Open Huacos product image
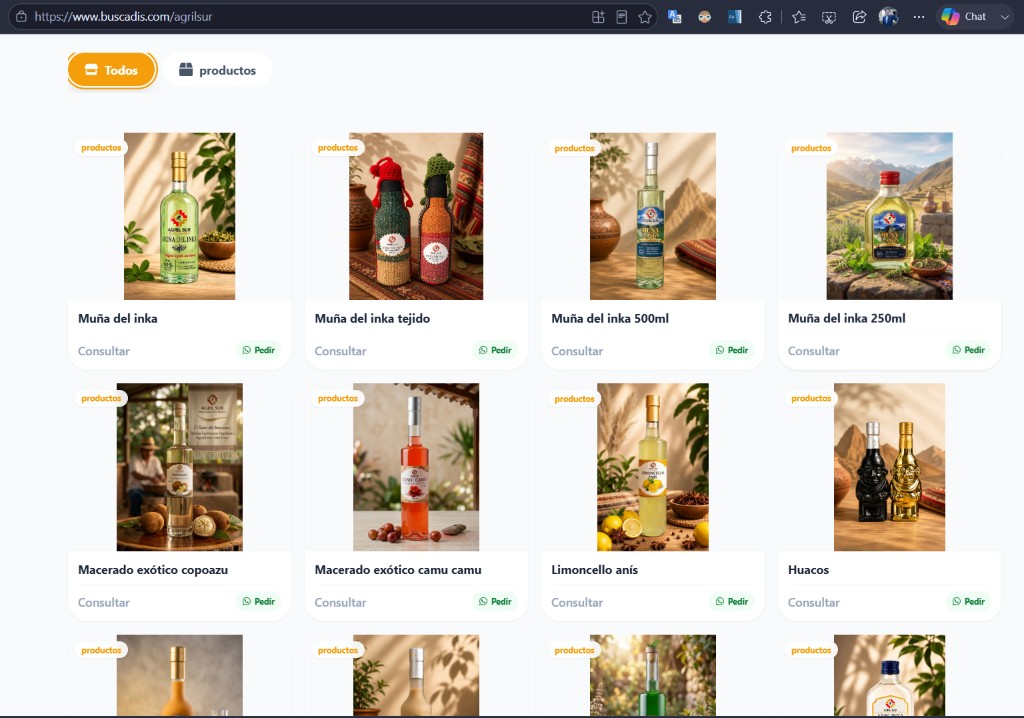This screenshot has height=718, width=1024. point(889,467)
